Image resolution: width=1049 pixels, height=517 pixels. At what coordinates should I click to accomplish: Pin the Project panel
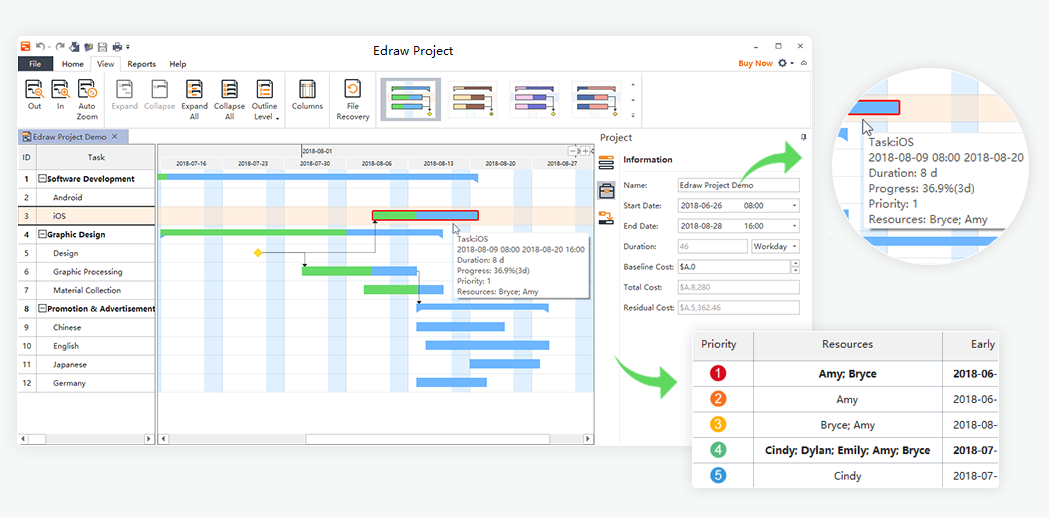click(803, 137)
